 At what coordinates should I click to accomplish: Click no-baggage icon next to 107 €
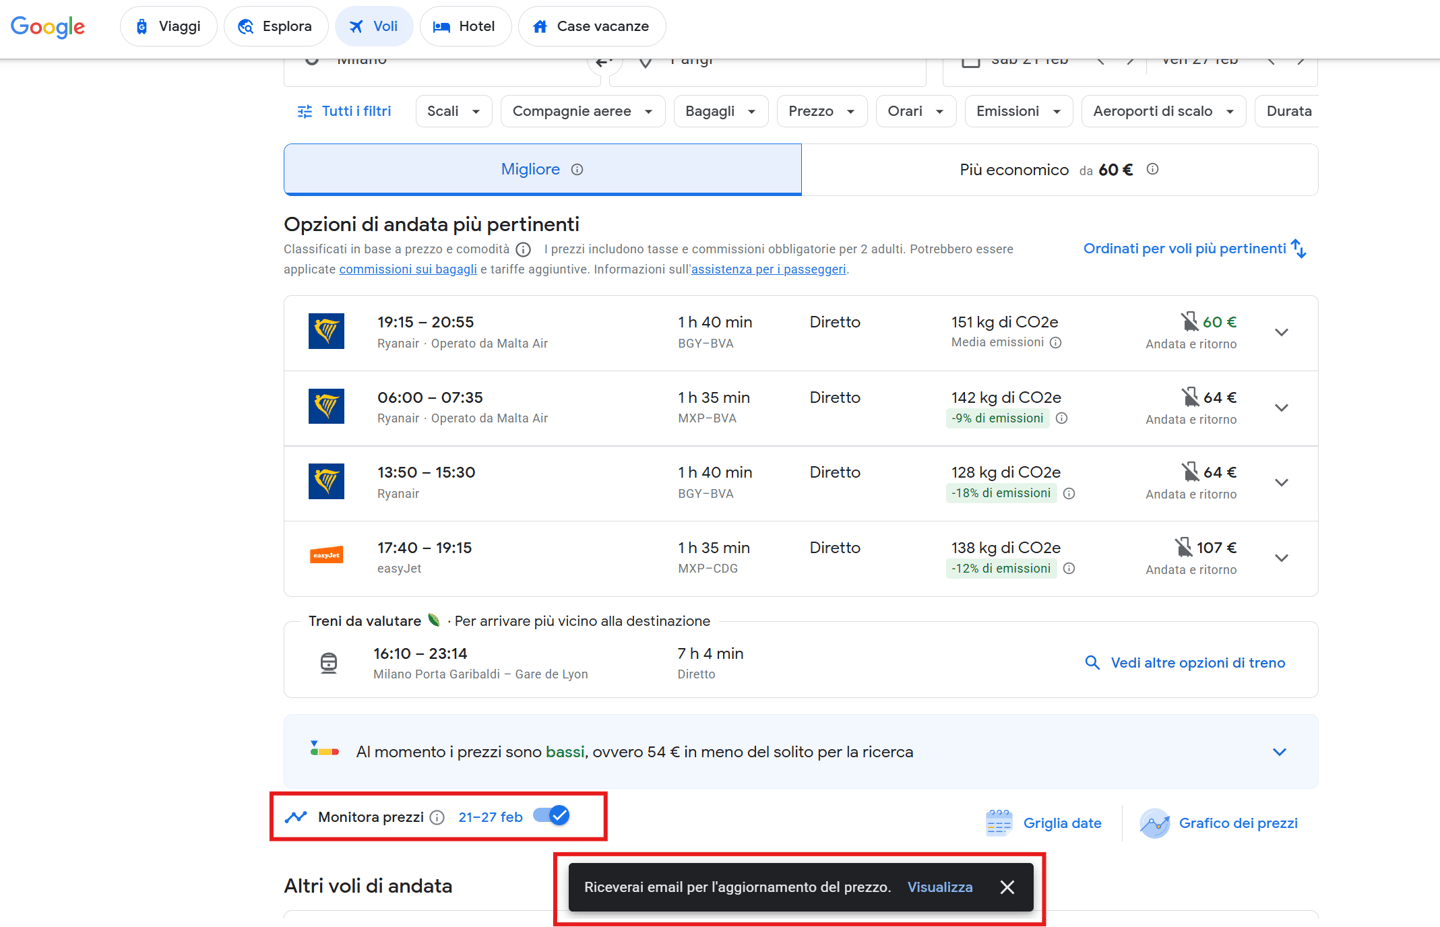tap(1183, 547)
